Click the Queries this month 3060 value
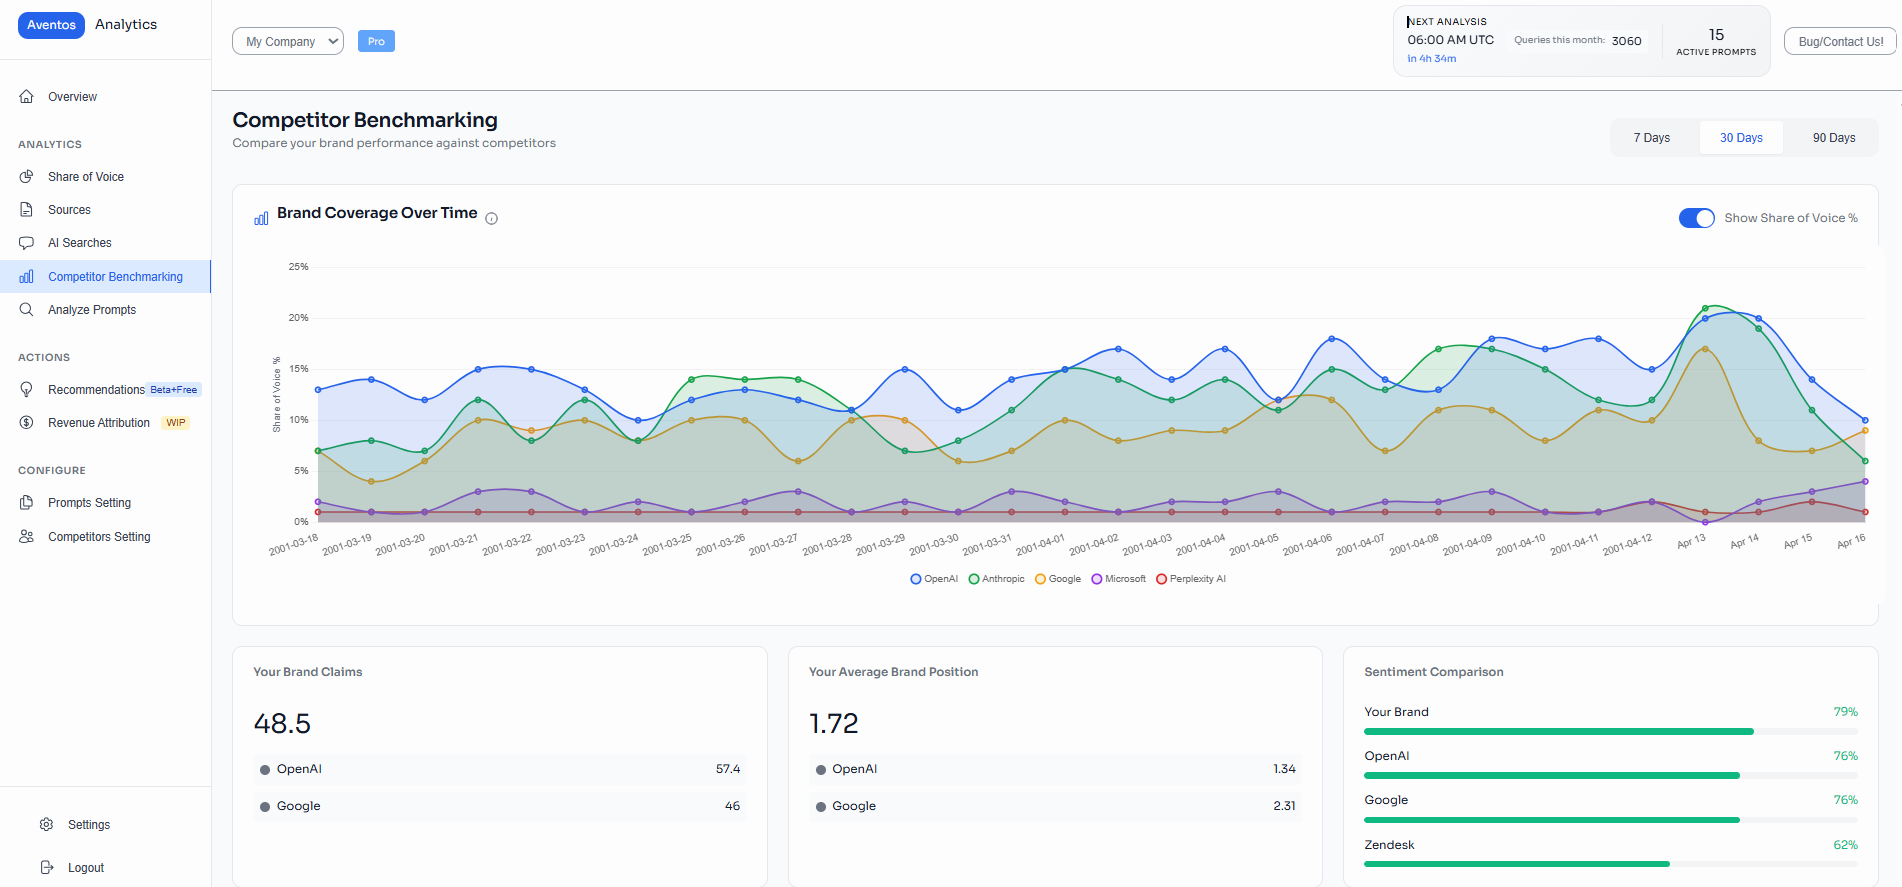This screenshot has height=887, width=1902. click(x=1626, y=41)
